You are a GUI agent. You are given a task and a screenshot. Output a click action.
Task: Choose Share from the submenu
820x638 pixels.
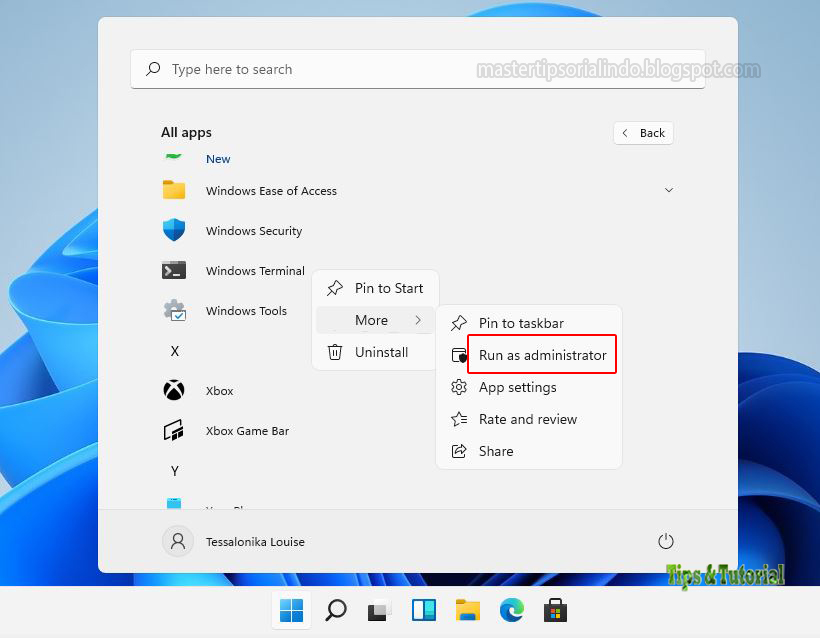point(529,451)
